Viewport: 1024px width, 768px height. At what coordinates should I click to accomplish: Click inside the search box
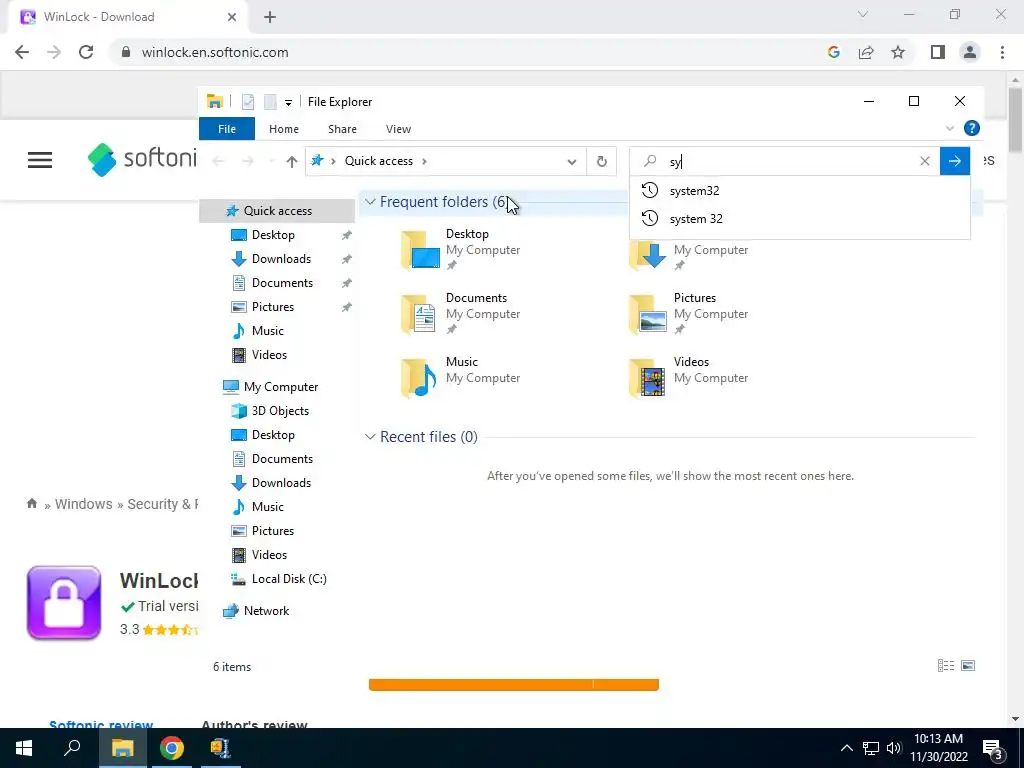coord(784,161)
